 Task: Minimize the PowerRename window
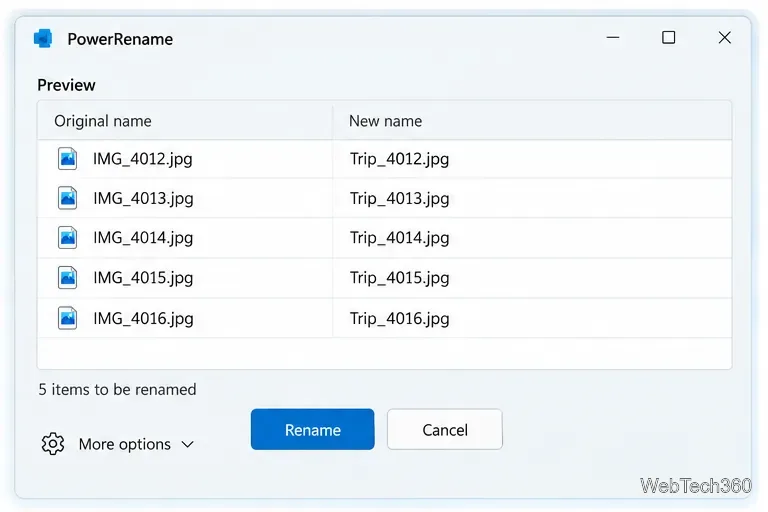[x=613, y=37]
